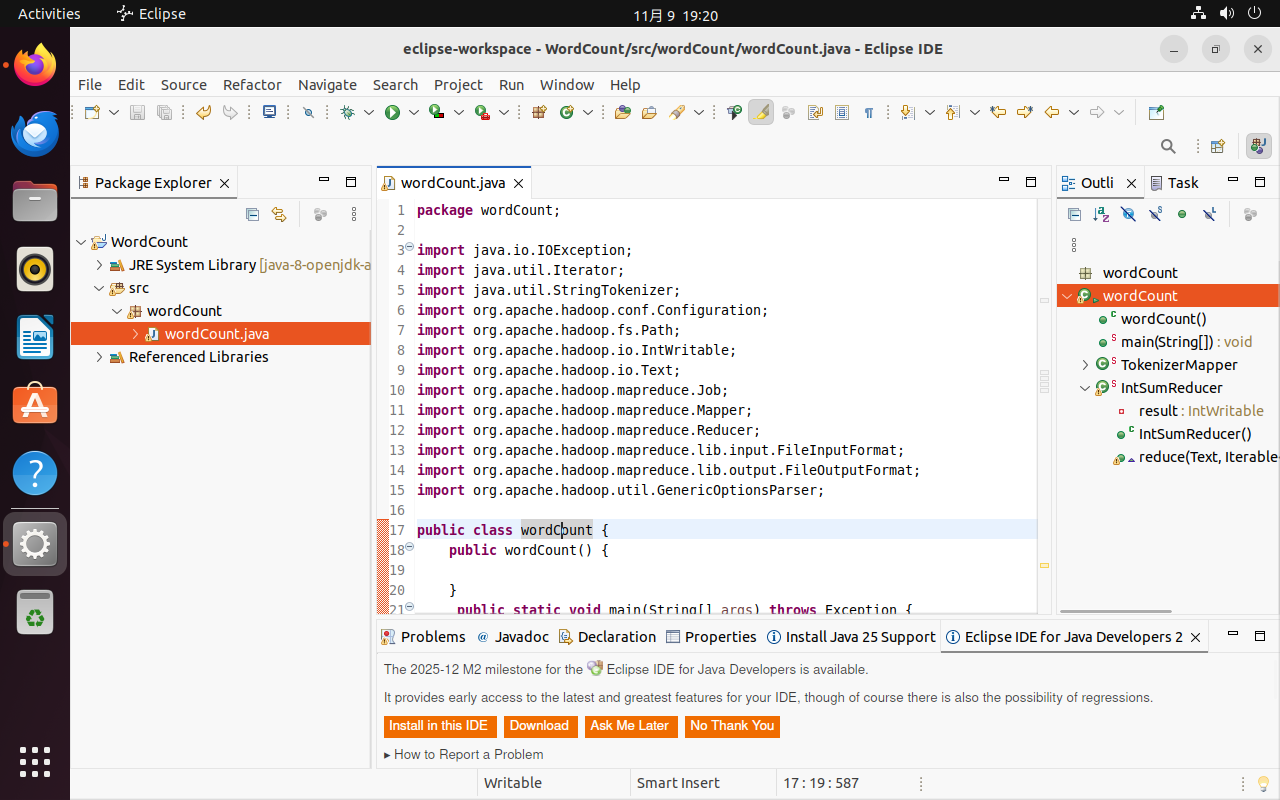The image size is (1280, 800).
Task: Click Collapse All in Package Explorer
Action: (x=252, y=214)
